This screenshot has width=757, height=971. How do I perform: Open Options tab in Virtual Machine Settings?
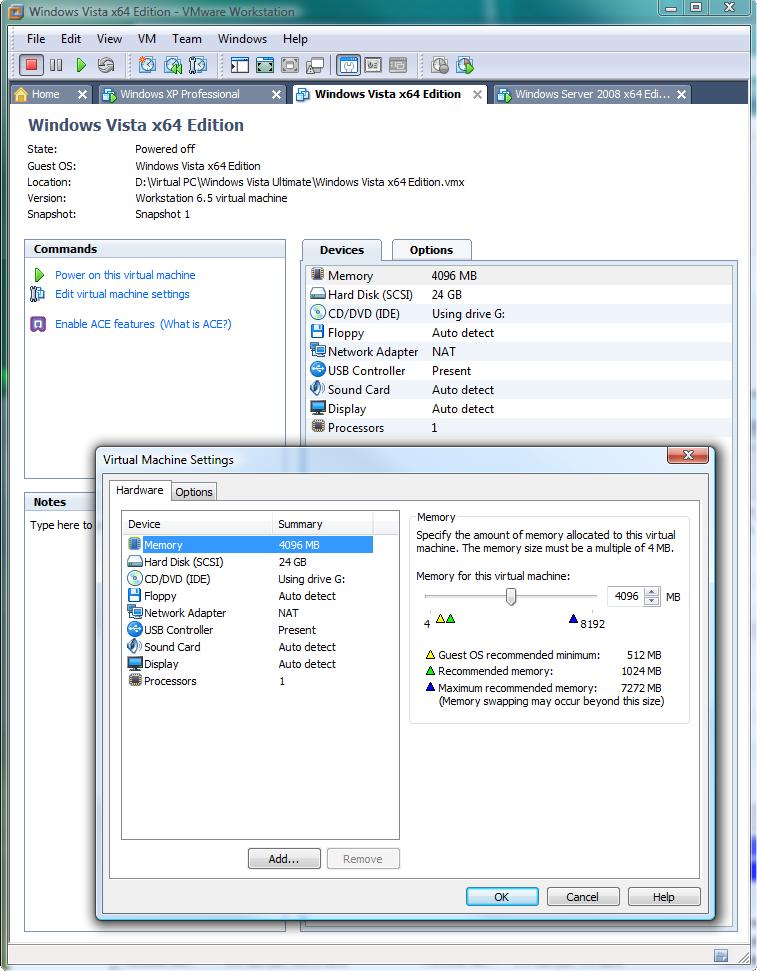[x=193, y=492]
